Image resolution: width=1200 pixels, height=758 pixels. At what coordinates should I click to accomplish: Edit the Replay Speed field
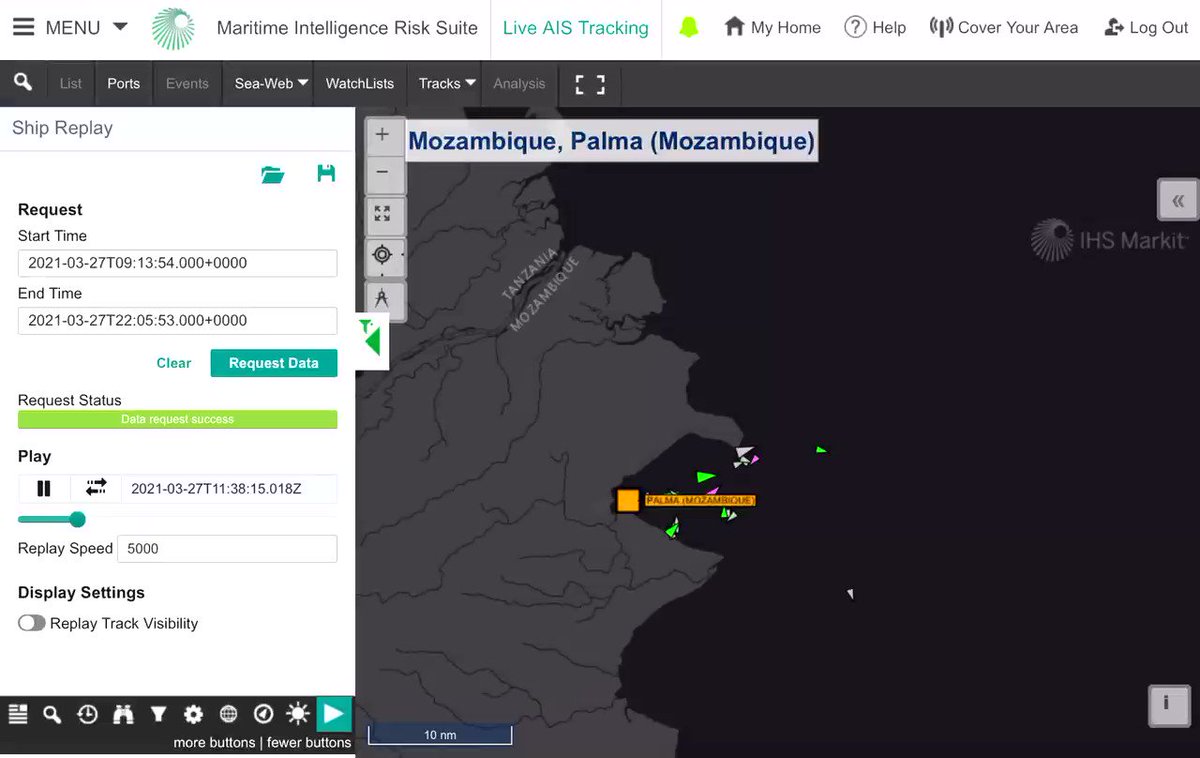[227, 548]
